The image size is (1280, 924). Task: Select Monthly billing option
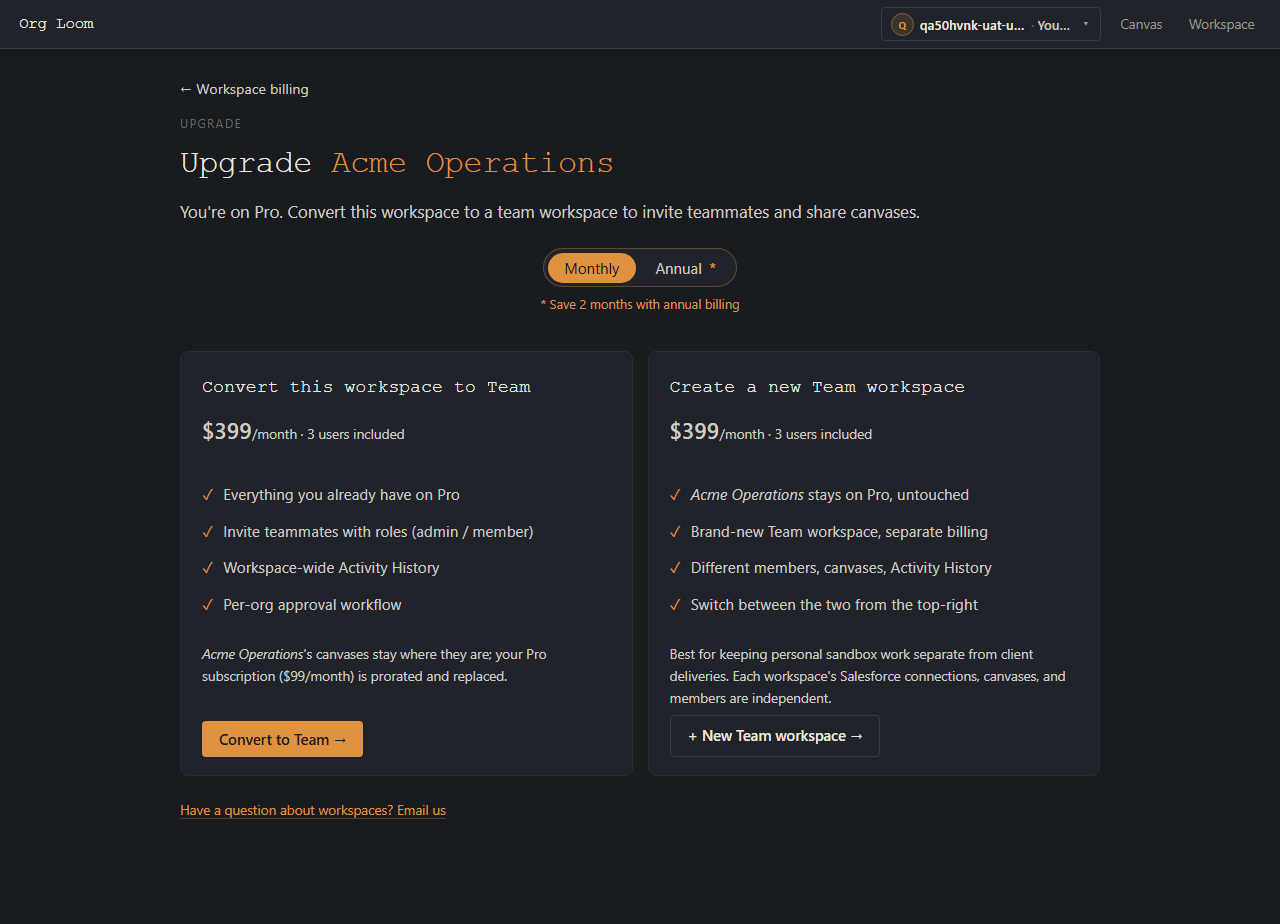(592, 268)
